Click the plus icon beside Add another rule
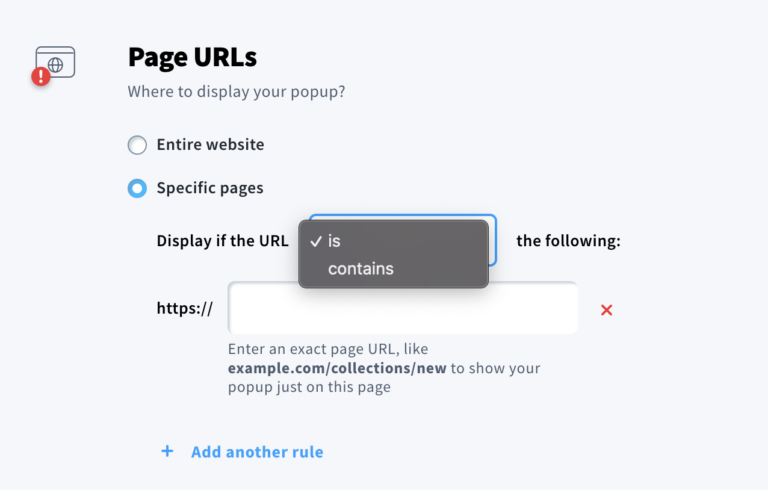The image size is (768, 490). pos(167,452)
